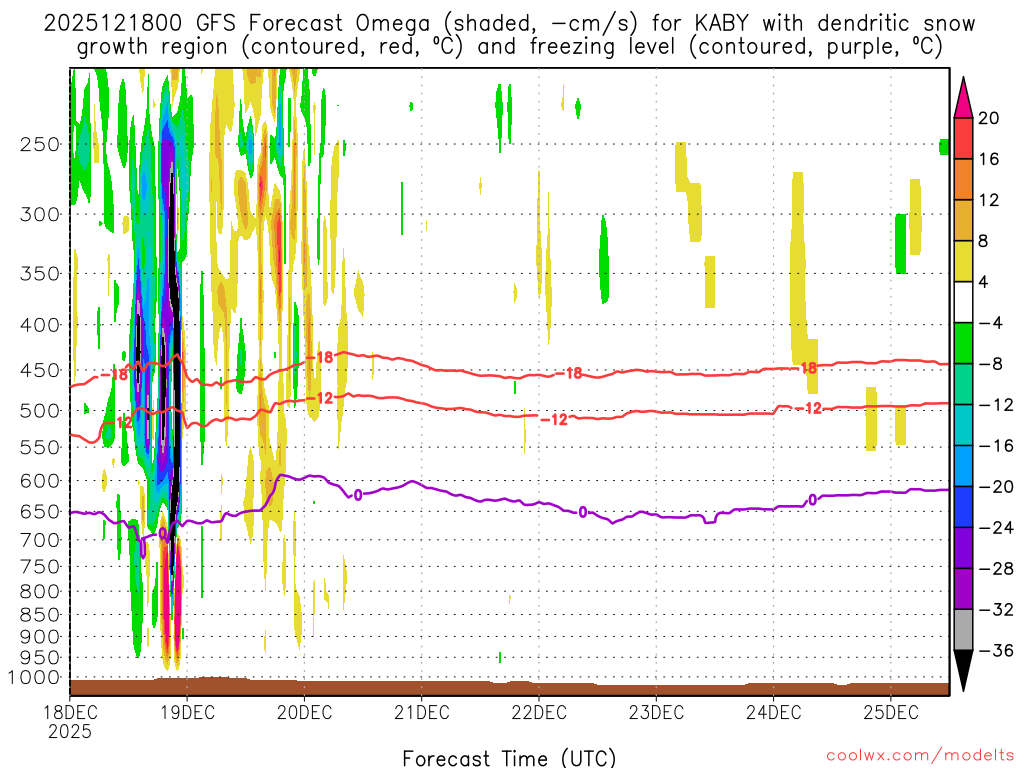Image resolution: width=1024 pixels, height=768 pixels.
Task: Click the 1000 pressure level label
Action: 34,678
